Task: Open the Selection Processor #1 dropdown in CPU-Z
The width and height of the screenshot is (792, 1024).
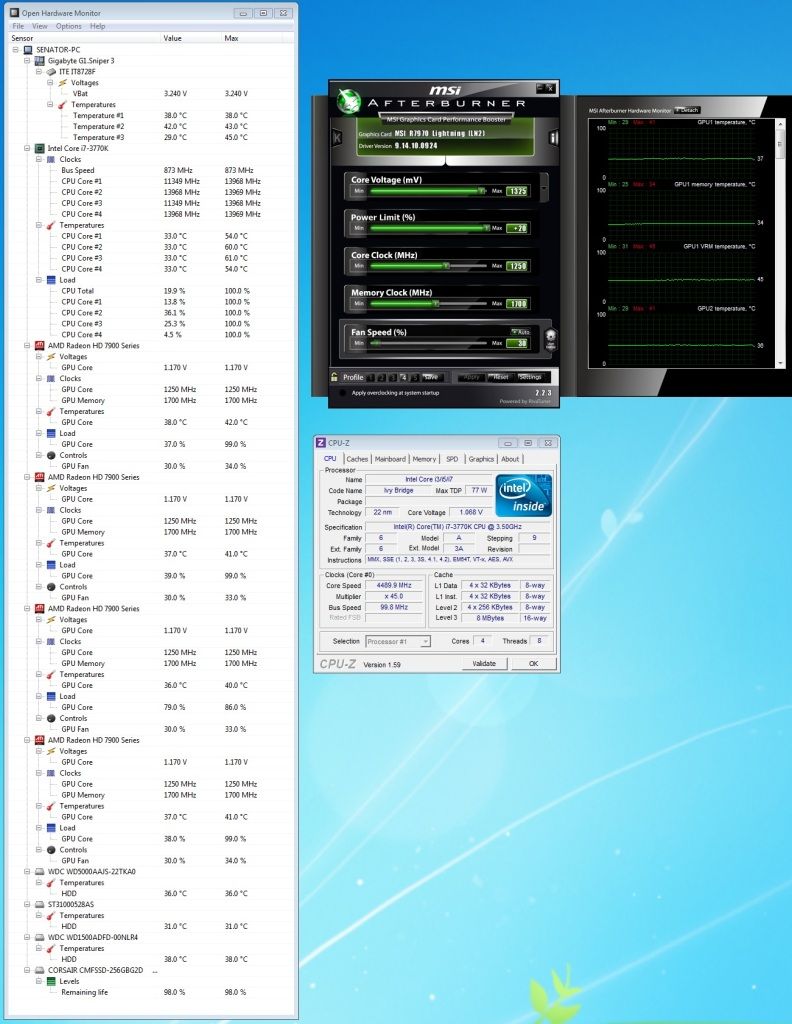Action: point(398,641)
